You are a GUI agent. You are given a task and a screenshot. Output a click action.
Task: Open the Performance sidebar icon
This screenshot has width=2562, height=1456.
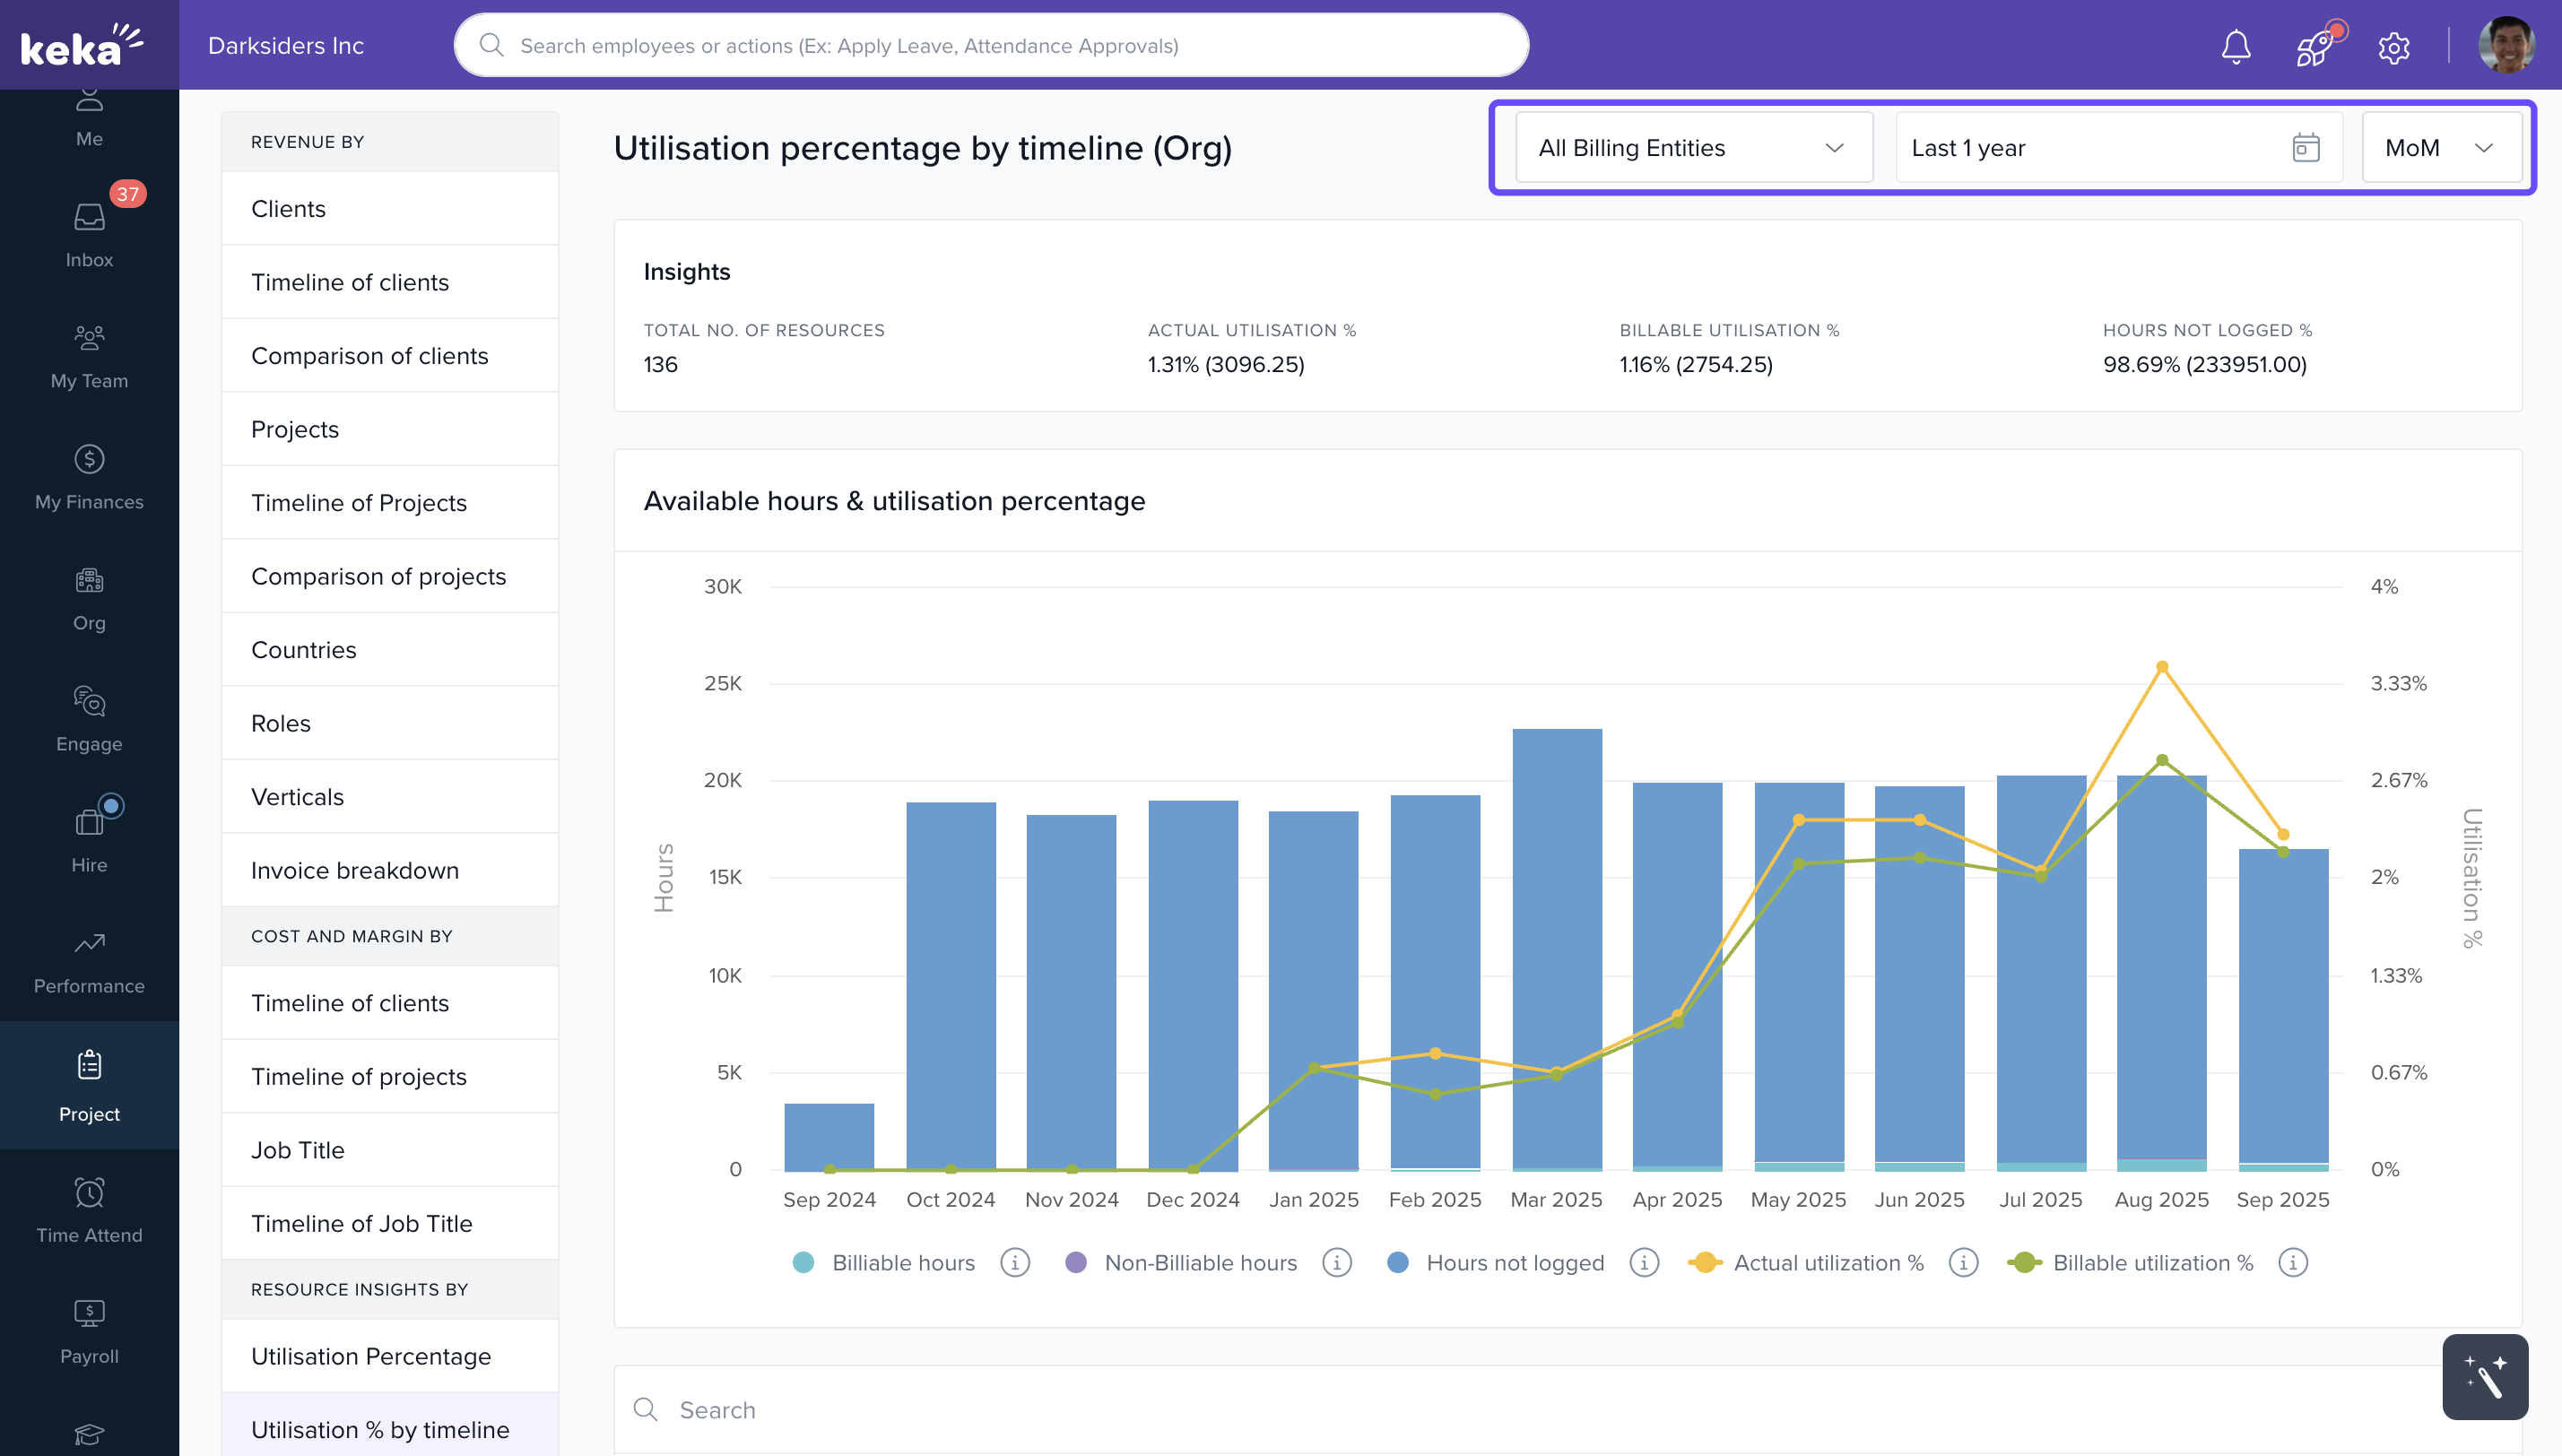tap(89, 961)
